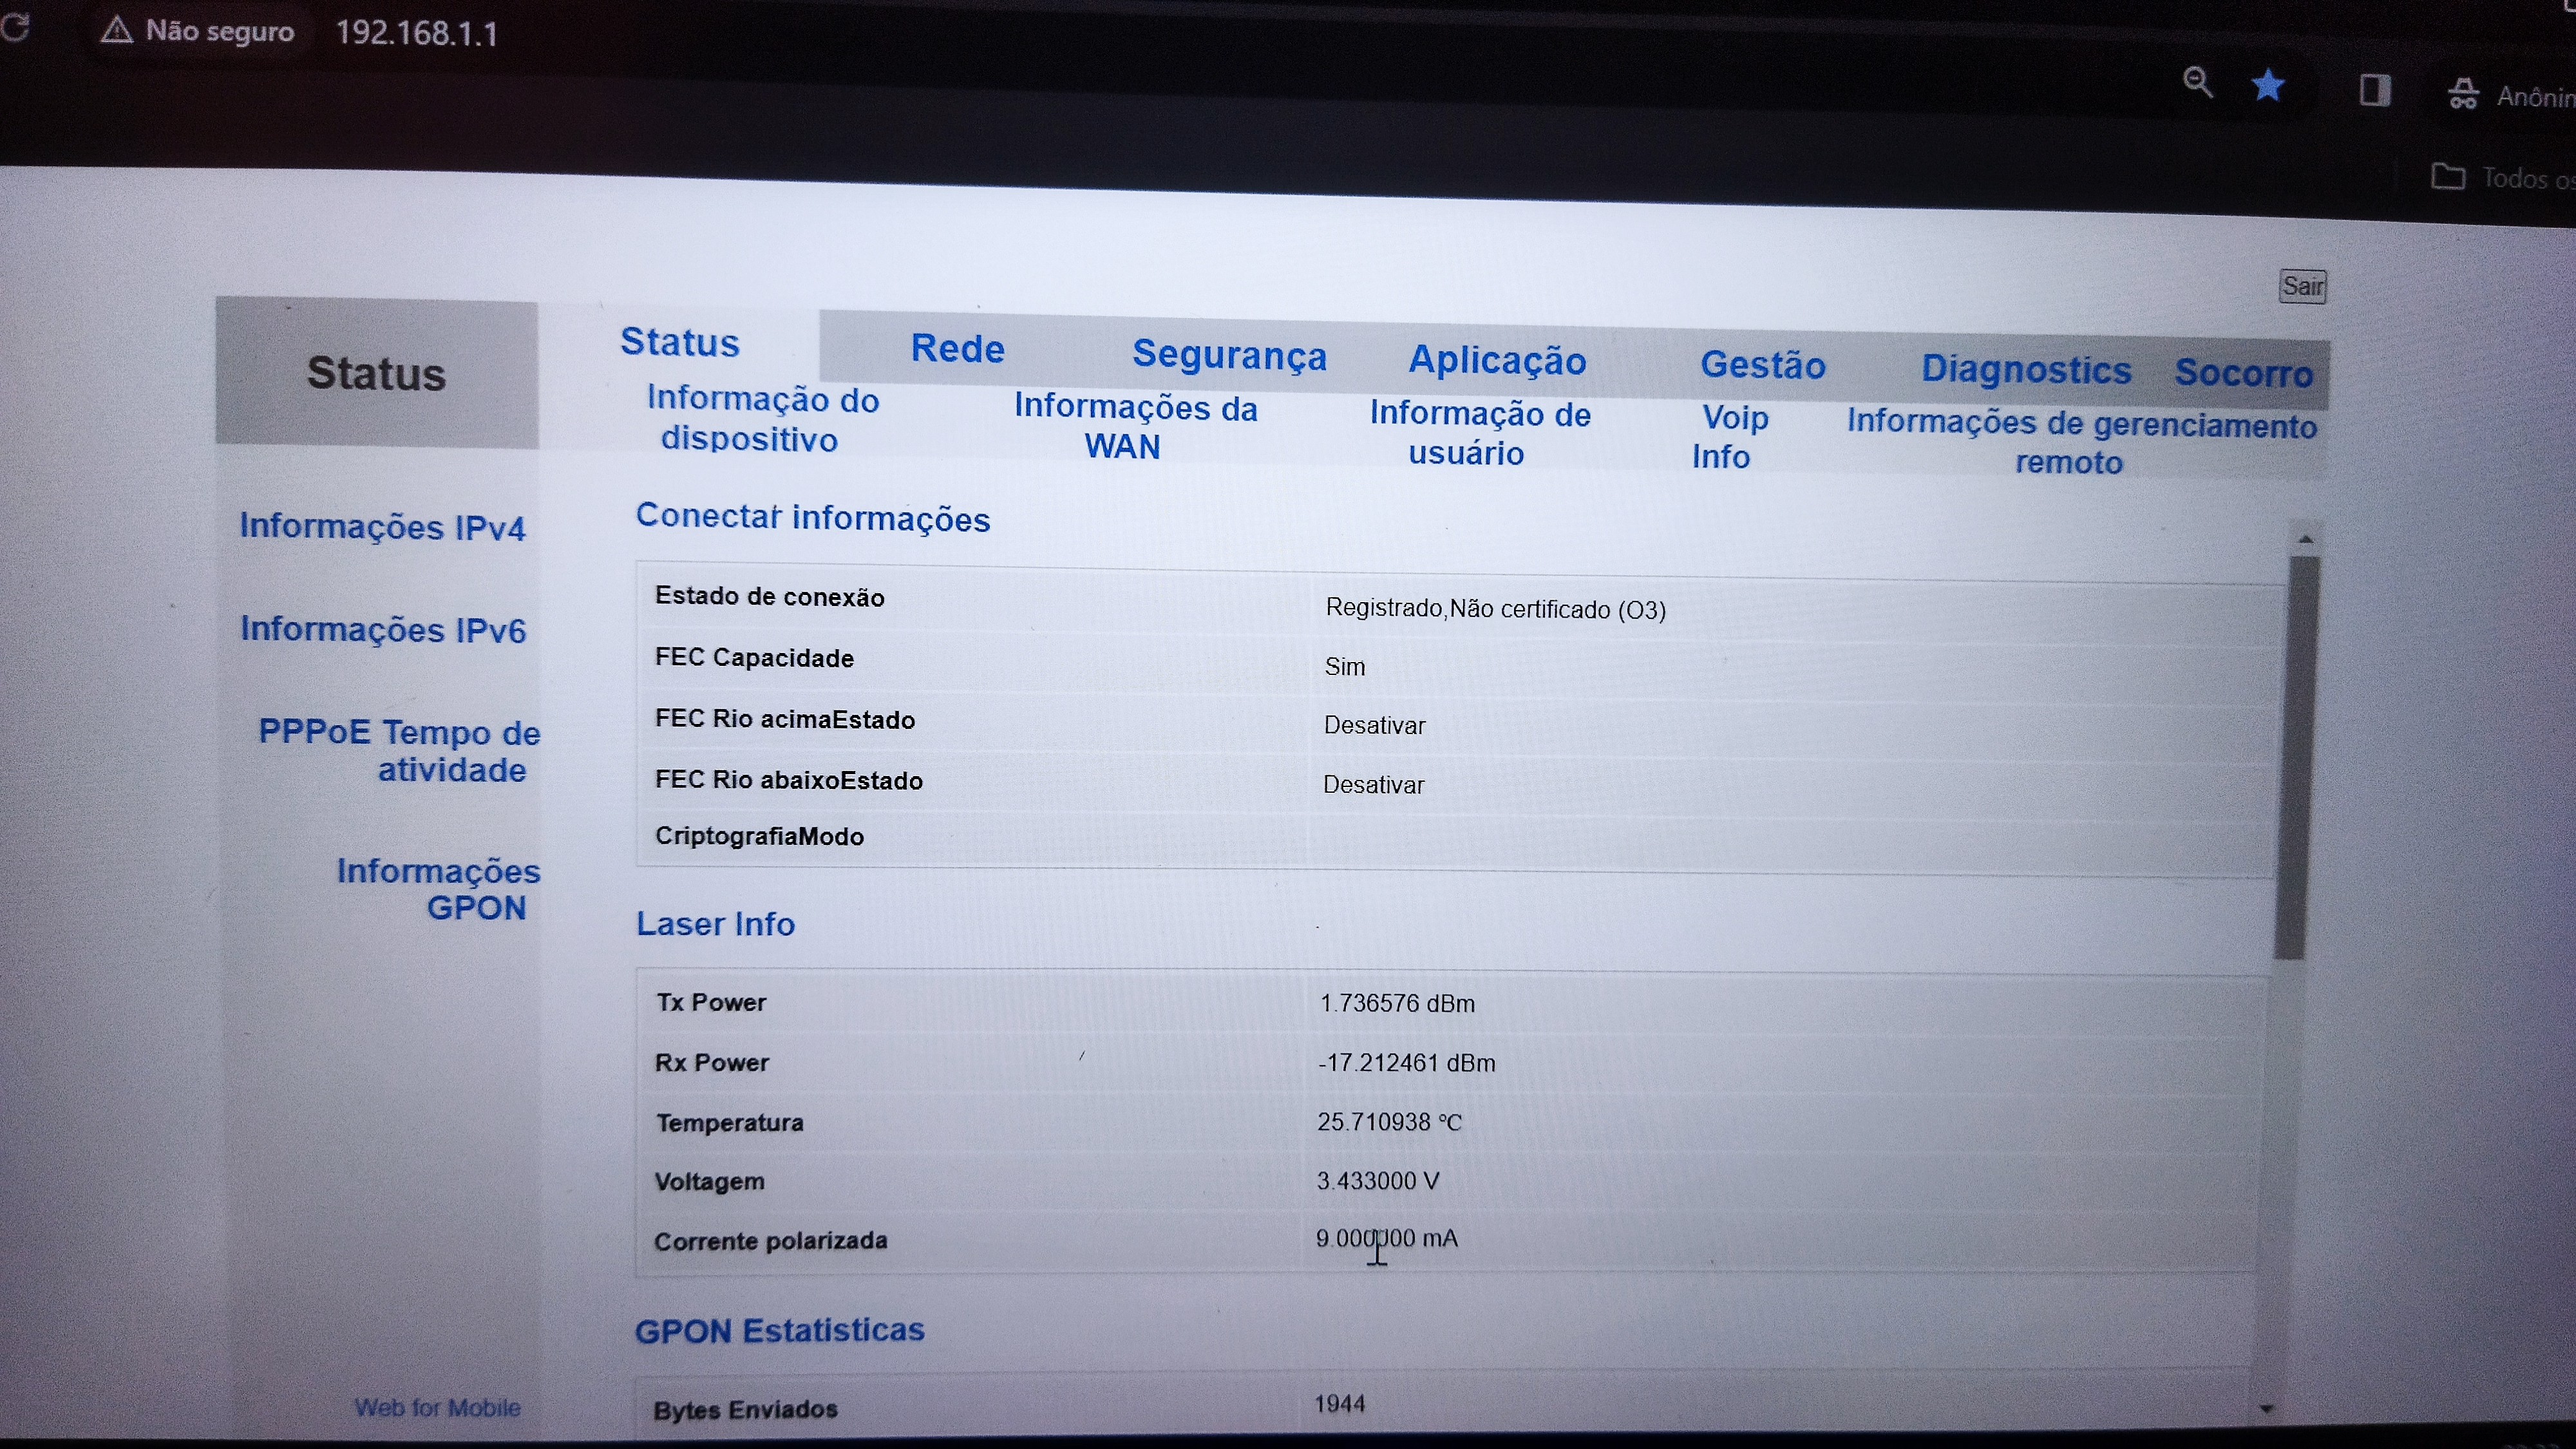Open Informações IPv4 in sidebar

(382, 527)
